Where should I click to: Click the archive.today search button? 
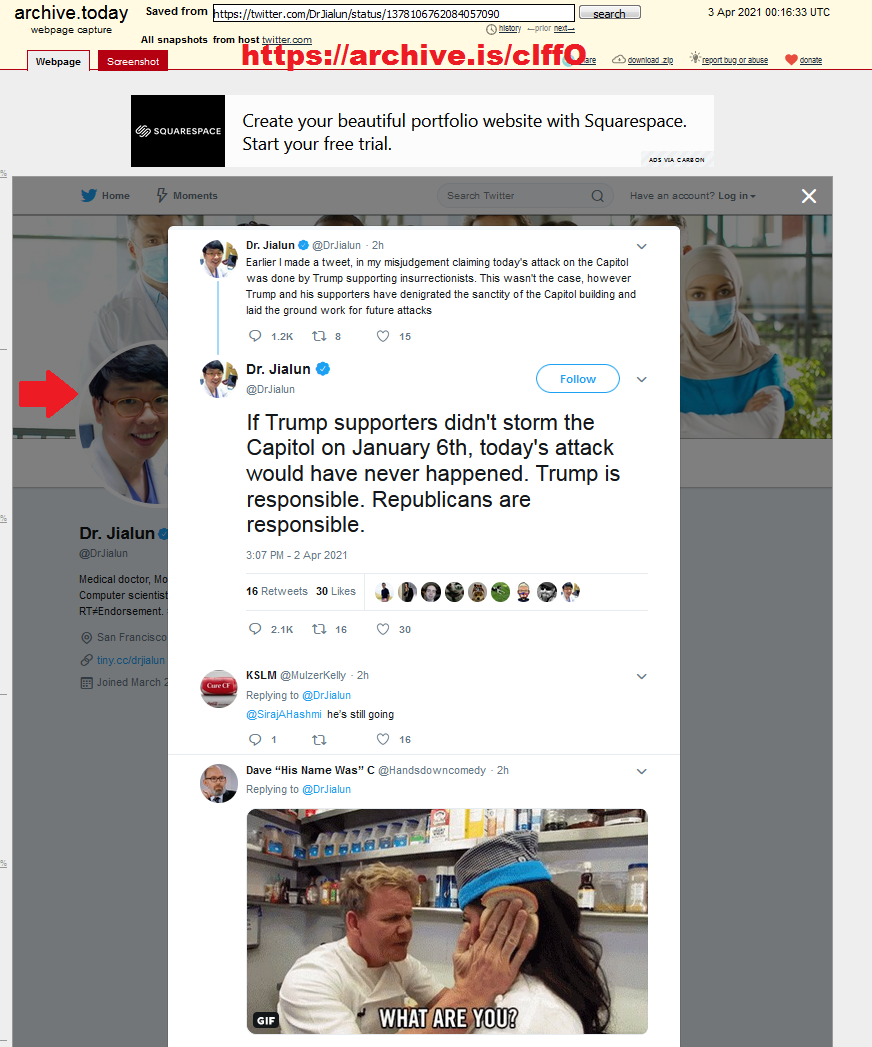pyautogui.click(x=610, y=13)
